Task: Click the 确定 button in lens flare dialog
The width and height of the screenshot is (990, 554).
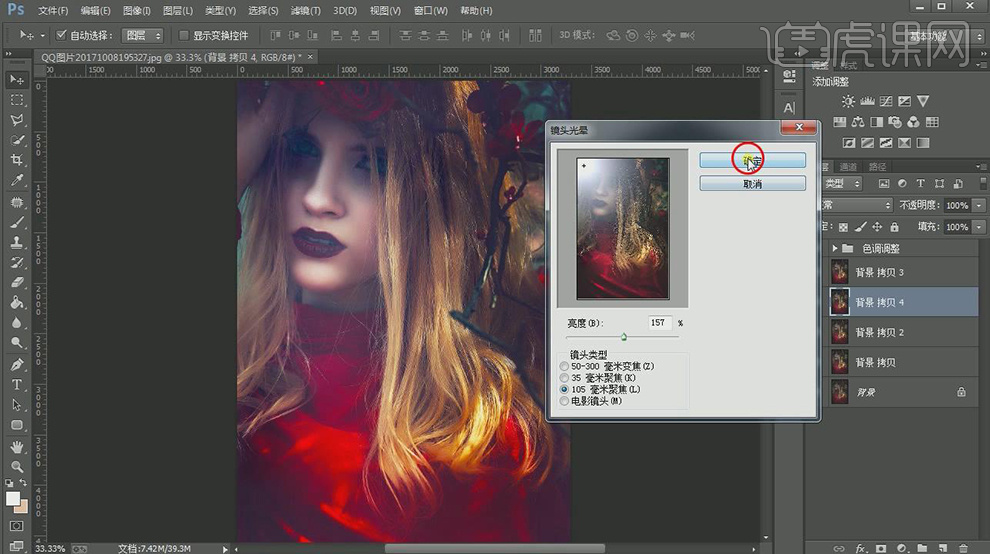Action: pyautogui.click(x=752, y=160)
